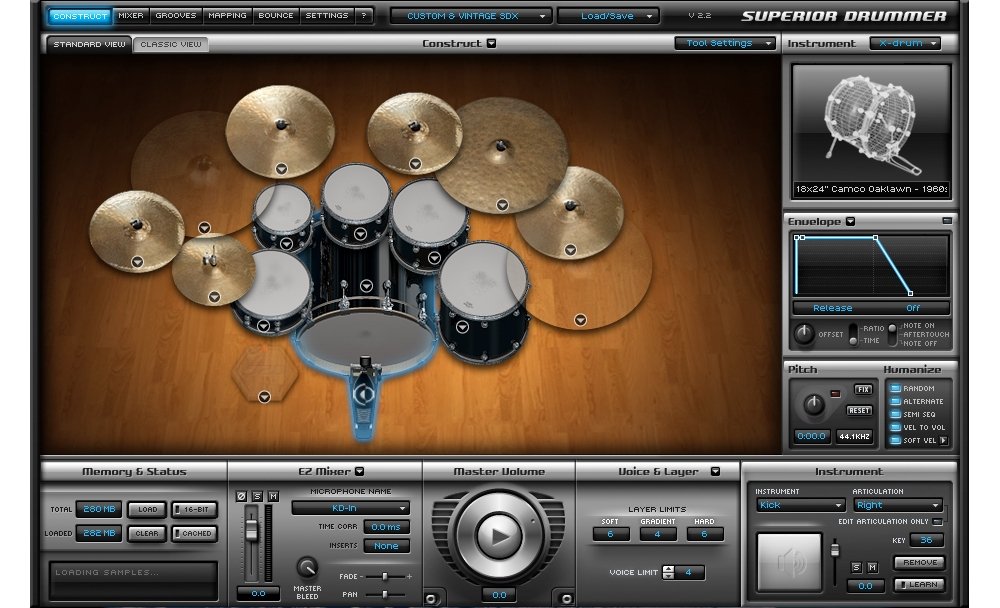Switch to Classic View tab
This screenshot has width=1000, height=608.
[170, 44]
